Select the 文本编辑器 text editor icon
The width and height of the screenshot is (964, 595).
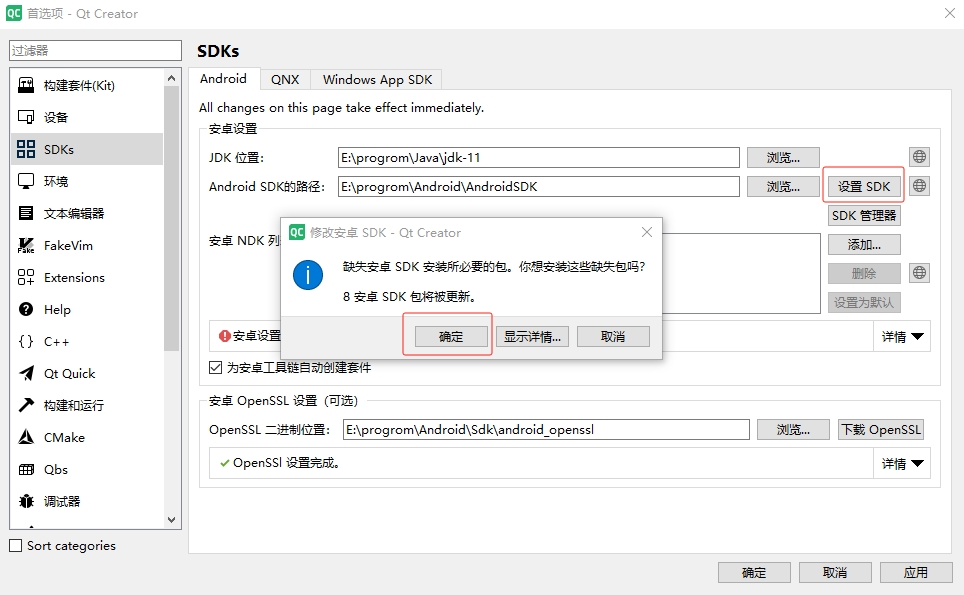pos(26,213)
